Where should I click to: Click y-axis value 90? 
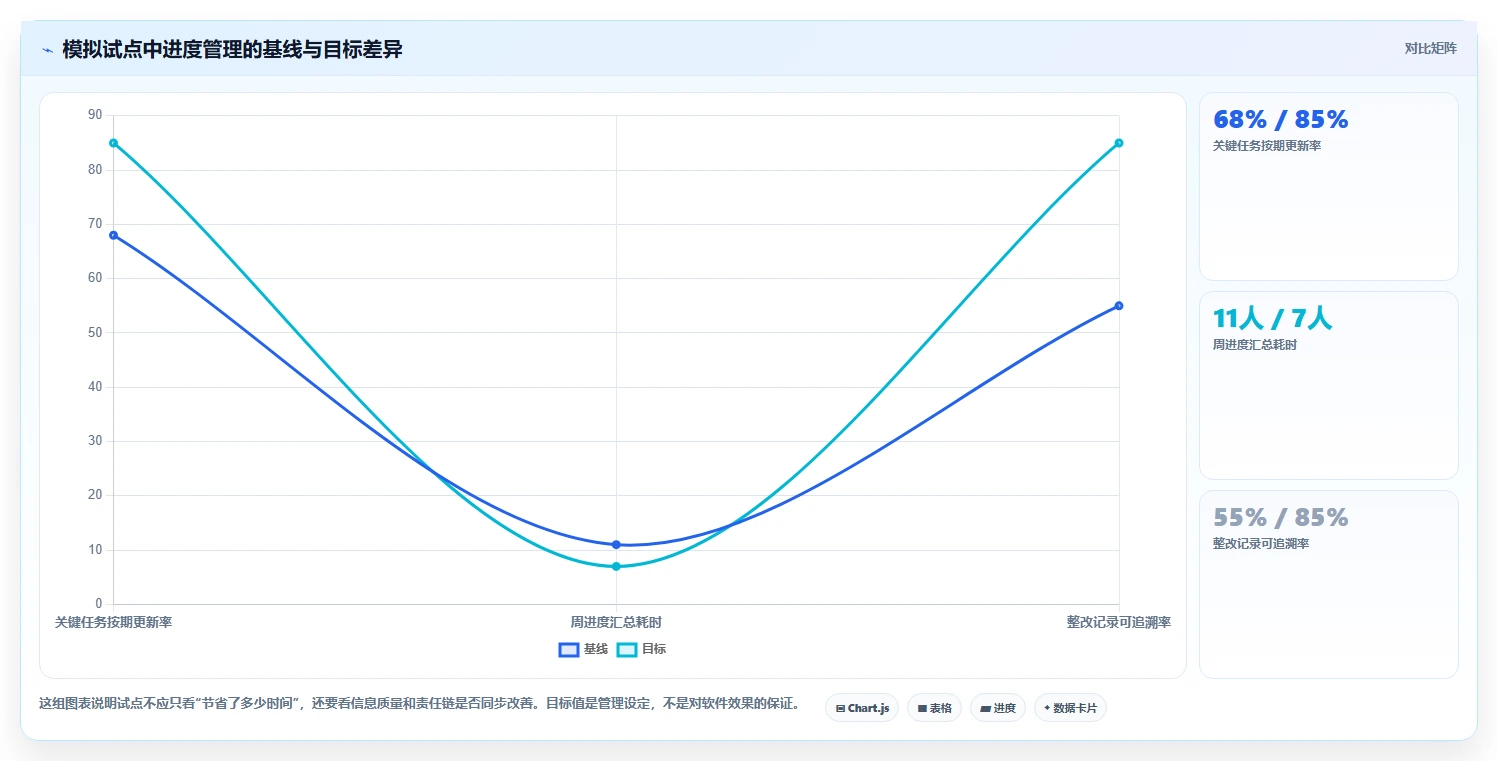point(95,115)
